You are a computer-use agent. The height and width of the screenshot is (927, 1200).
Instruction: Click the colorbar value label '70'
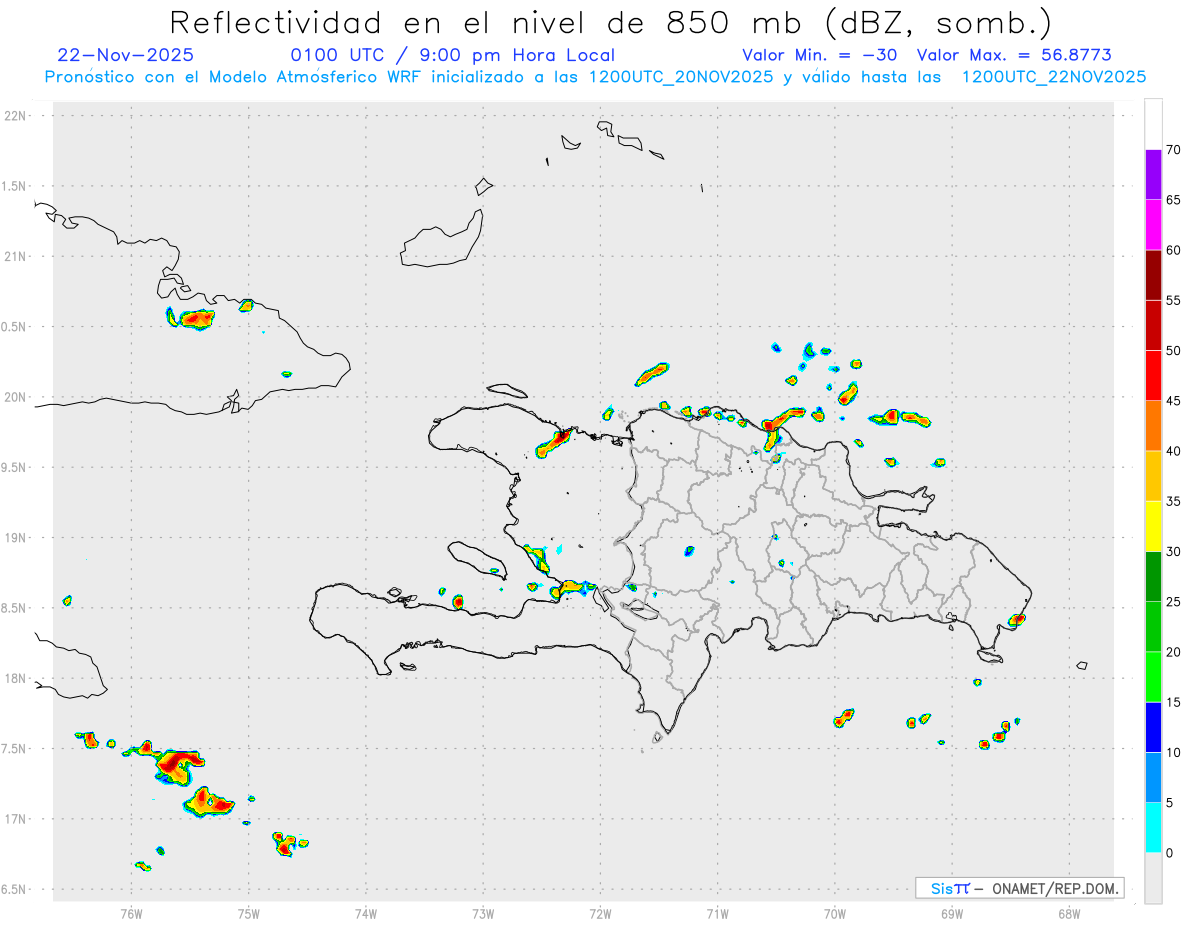[1173, 150]
